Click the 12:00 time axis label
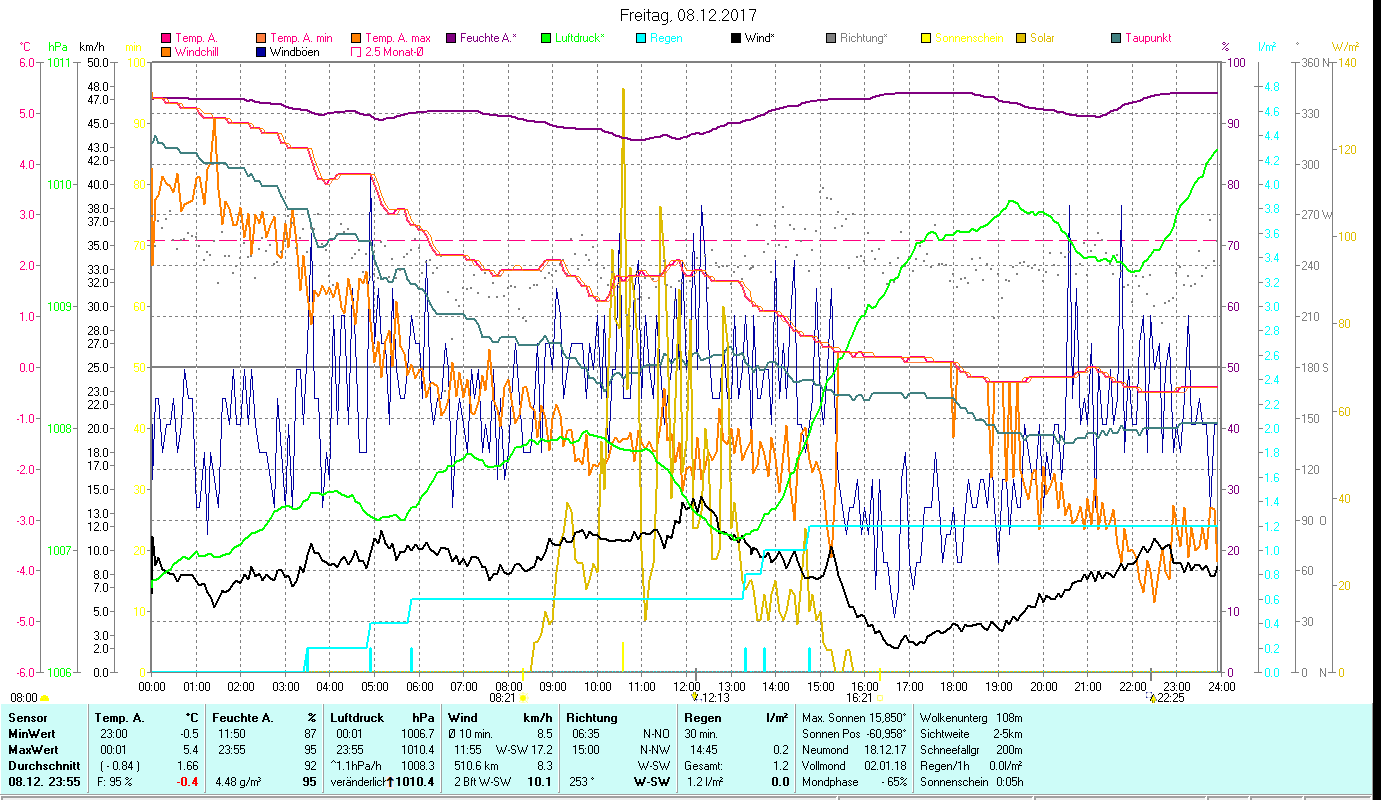This screenshot has width=1381, height=800. click(686, 686)
